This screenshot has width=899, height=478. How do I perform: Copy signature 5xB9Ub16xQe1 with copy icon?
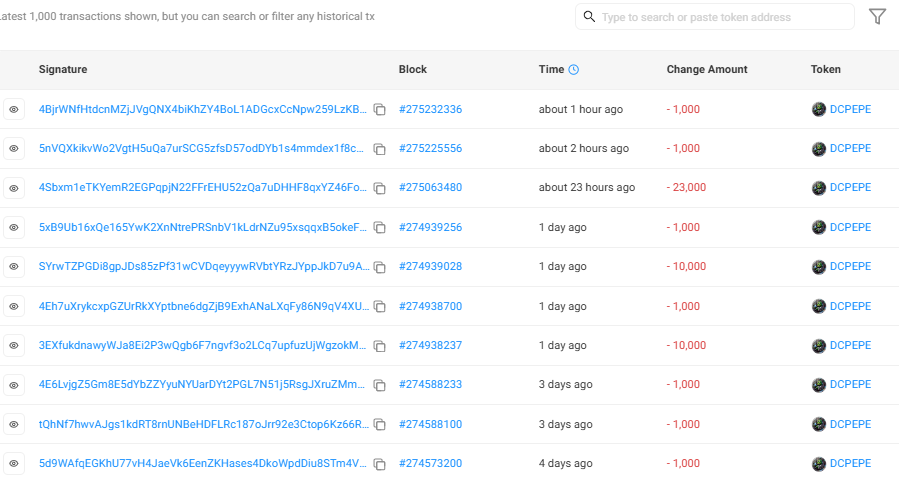pos(380,228)
